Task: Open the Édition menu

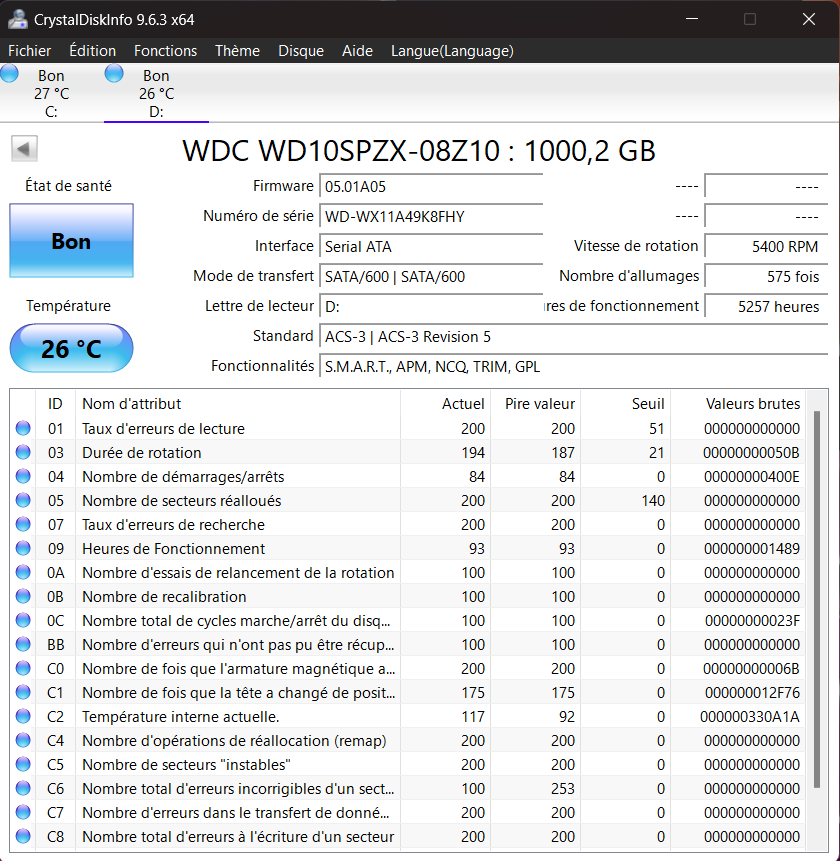Action: click(92, 51)
